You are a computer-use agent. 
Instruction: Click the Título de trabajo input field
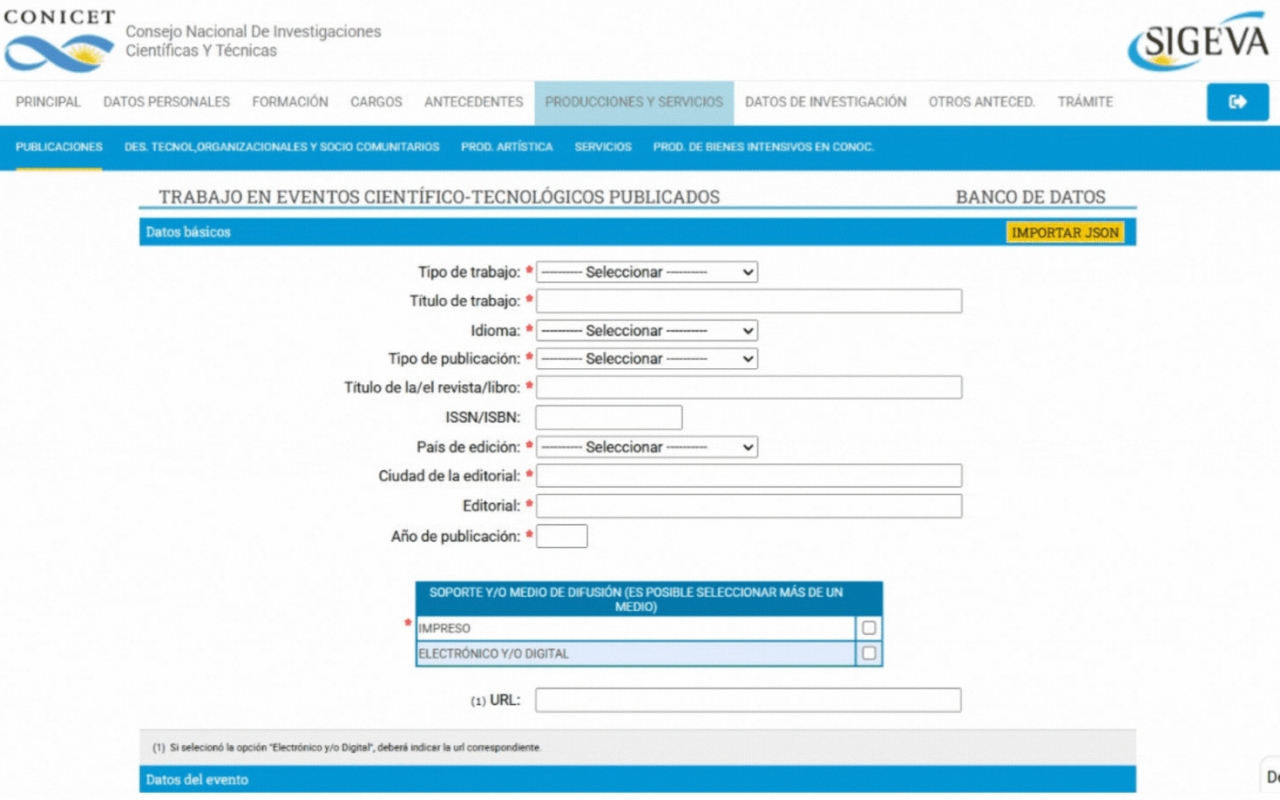pyautogui.click(x=749, y=301)
